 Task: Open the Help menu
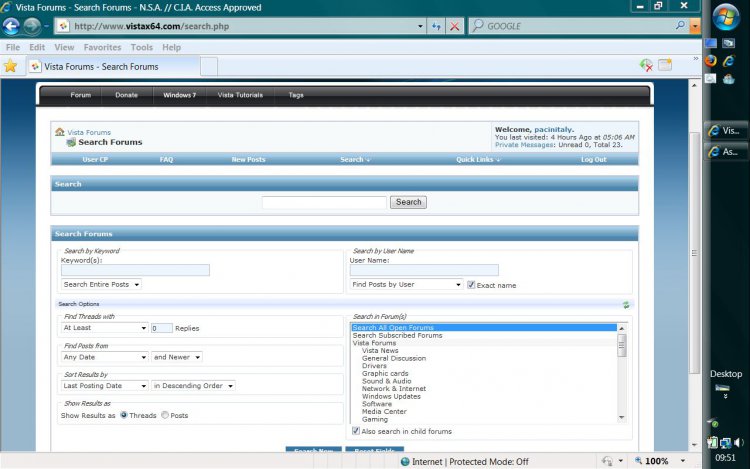tap(171, 47)
